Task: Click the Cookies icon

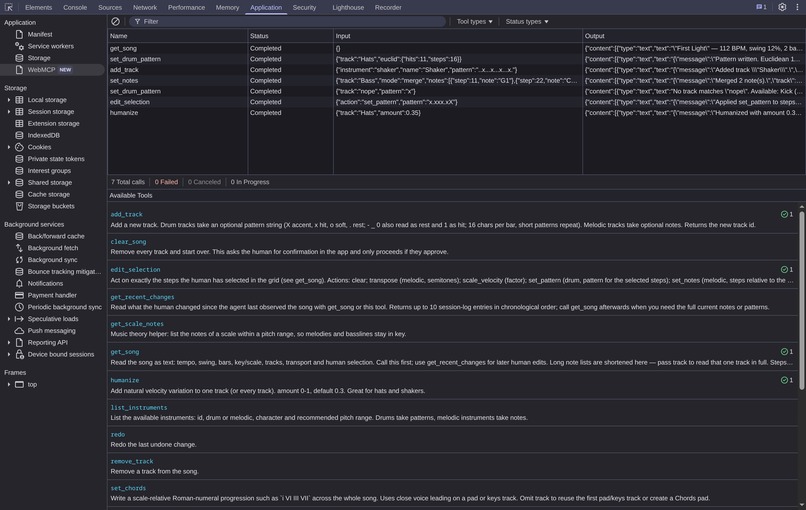Action: tap(19, 147)
